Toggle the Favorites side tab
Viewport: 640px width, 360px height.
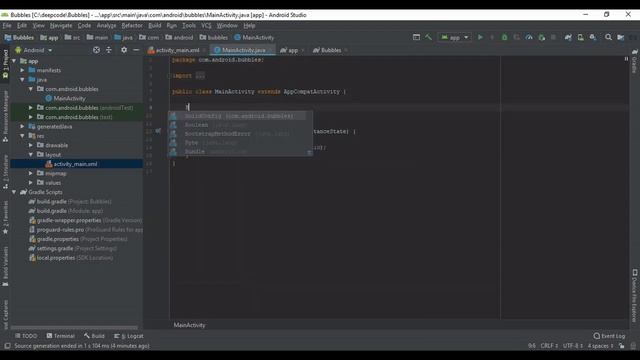[x=5, y=218]
